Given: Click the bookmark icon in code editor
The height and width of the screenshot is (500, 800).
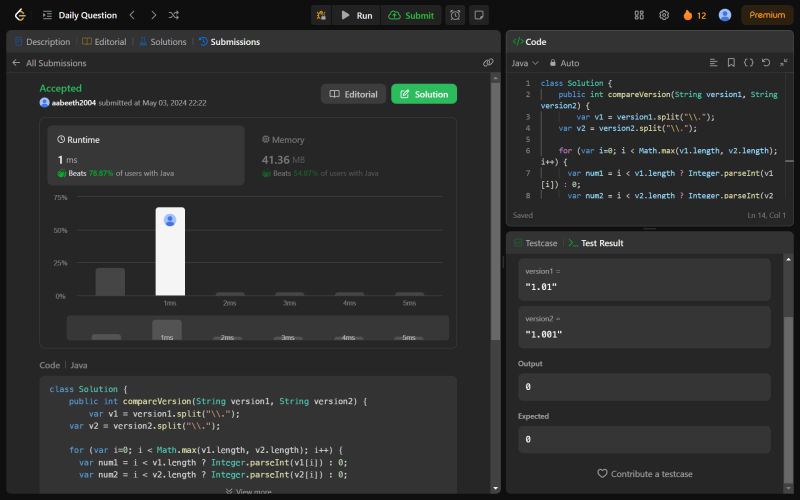Looking at the screenshot, I should [x=731, y=62].
